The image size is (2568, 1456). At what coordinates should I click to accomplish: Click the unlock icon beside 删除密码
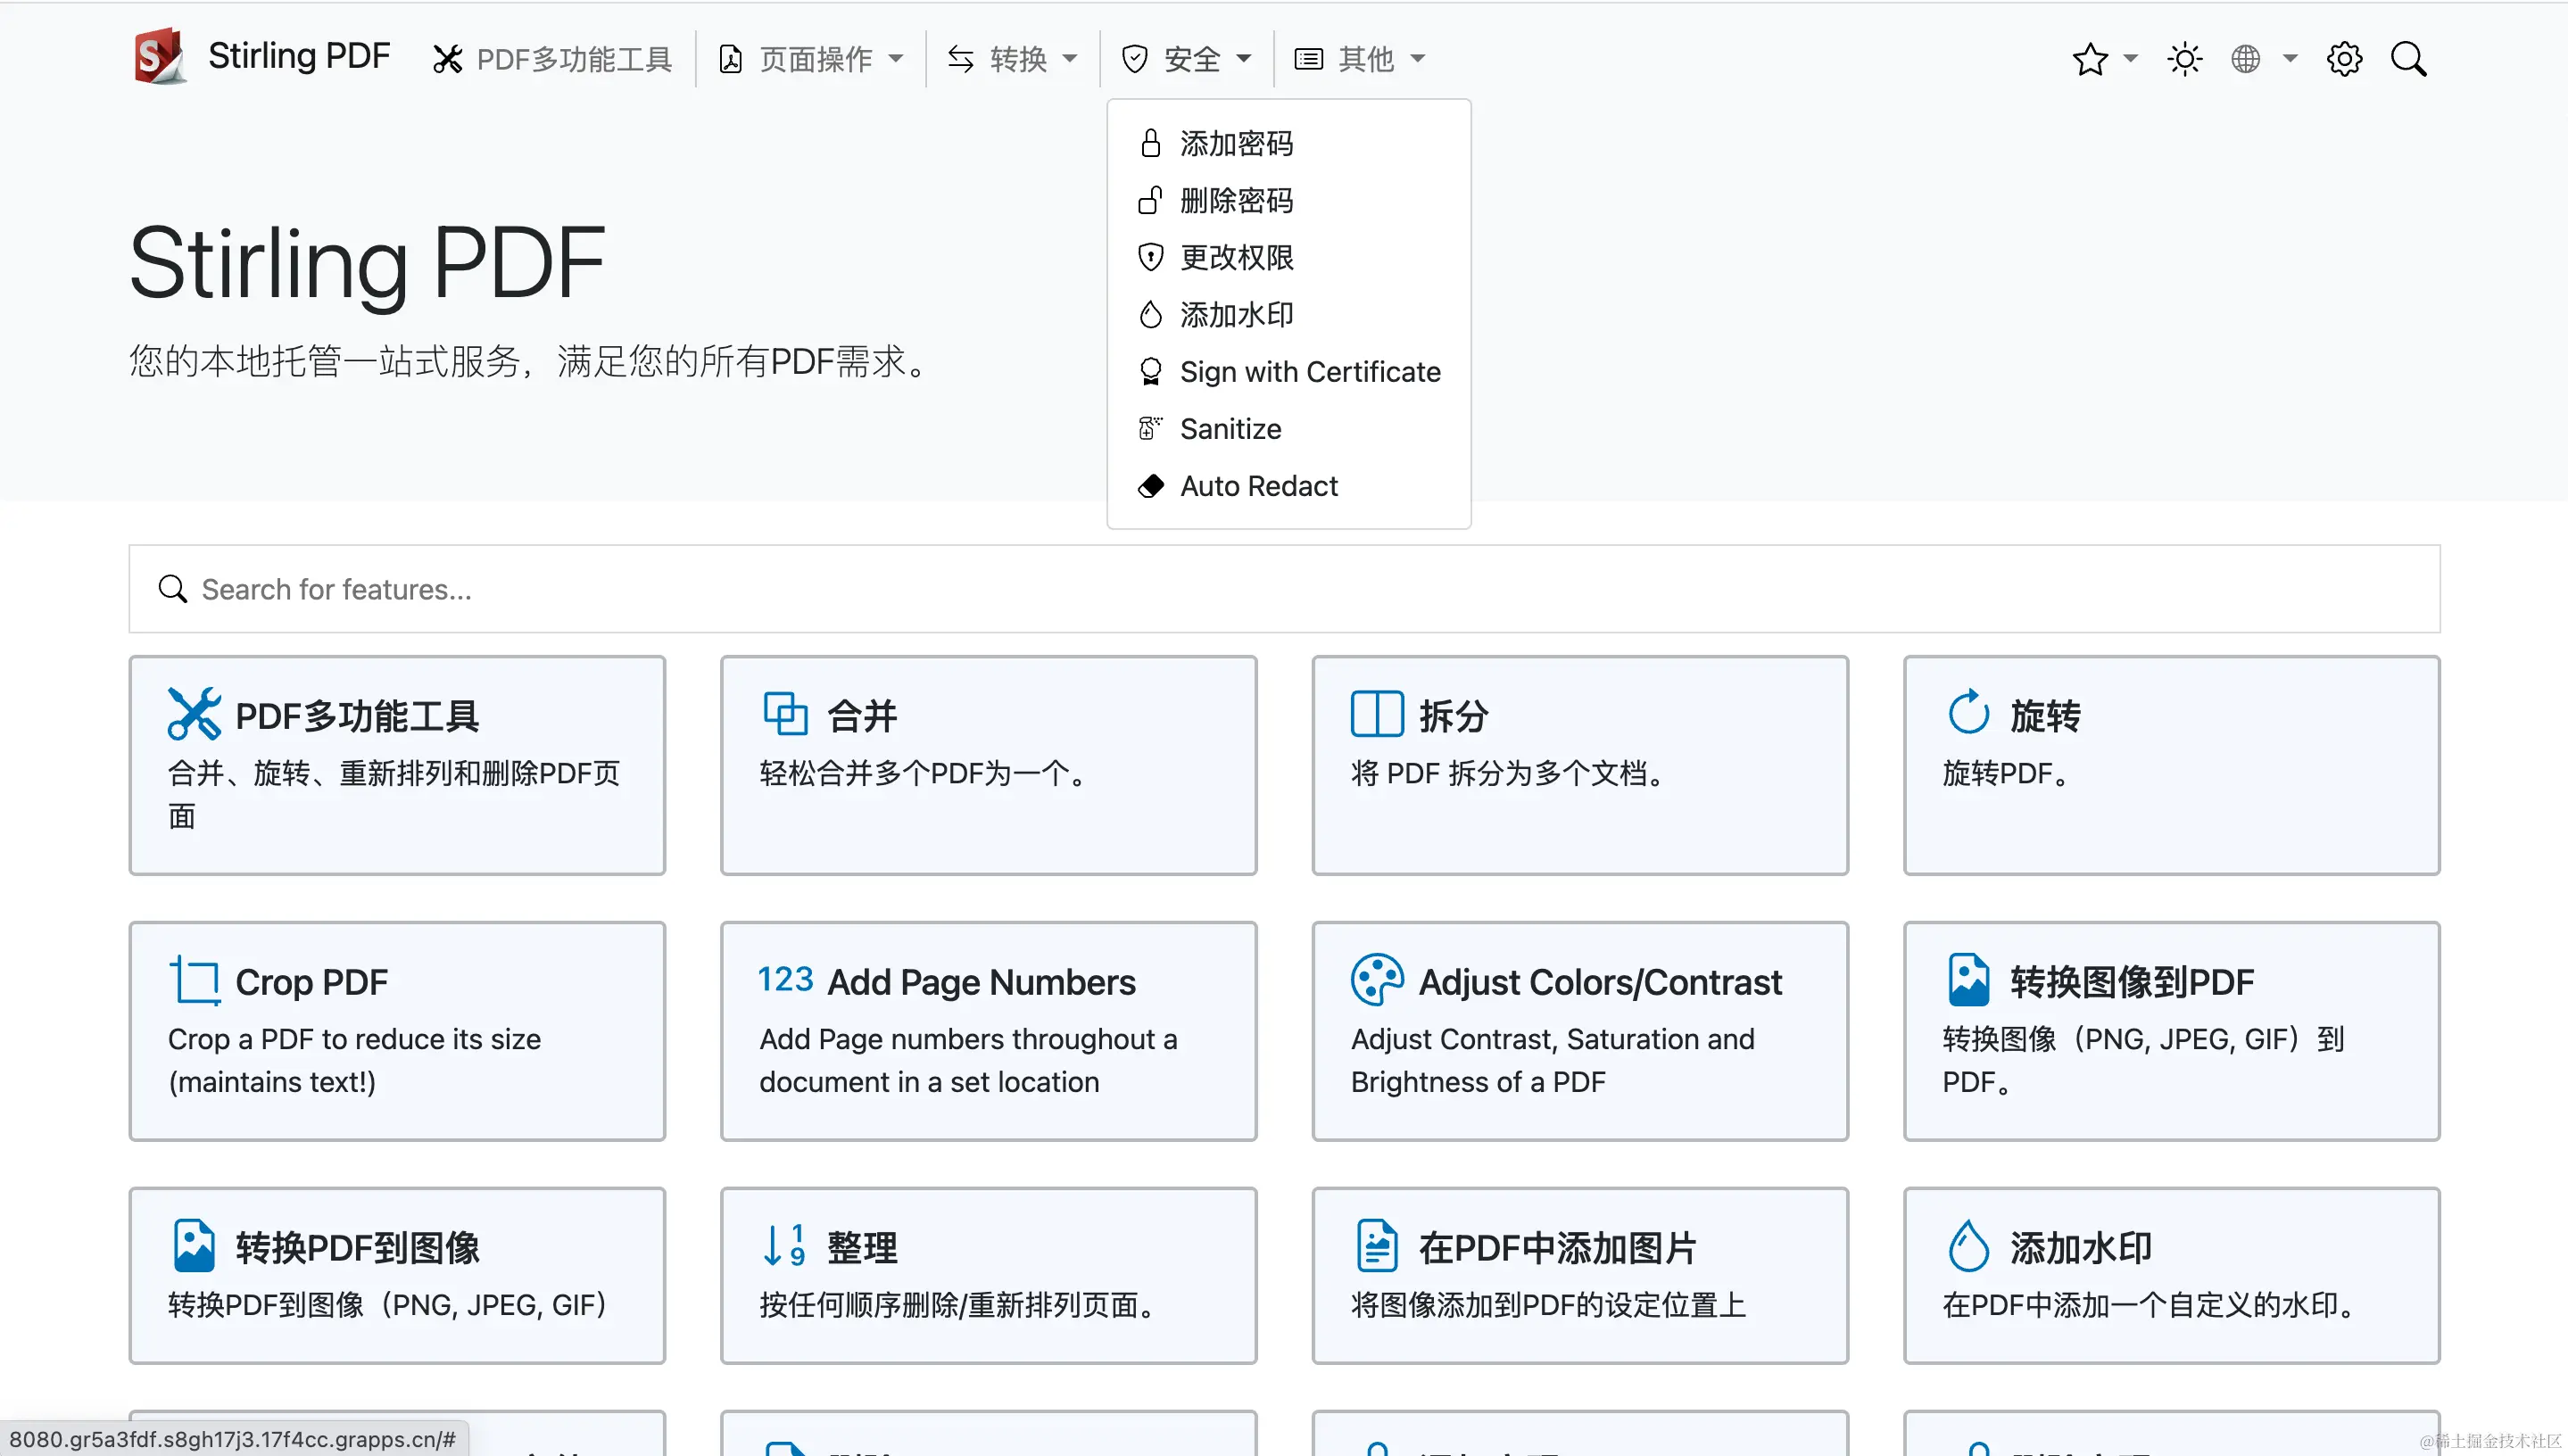click(x=1150, y=200)
